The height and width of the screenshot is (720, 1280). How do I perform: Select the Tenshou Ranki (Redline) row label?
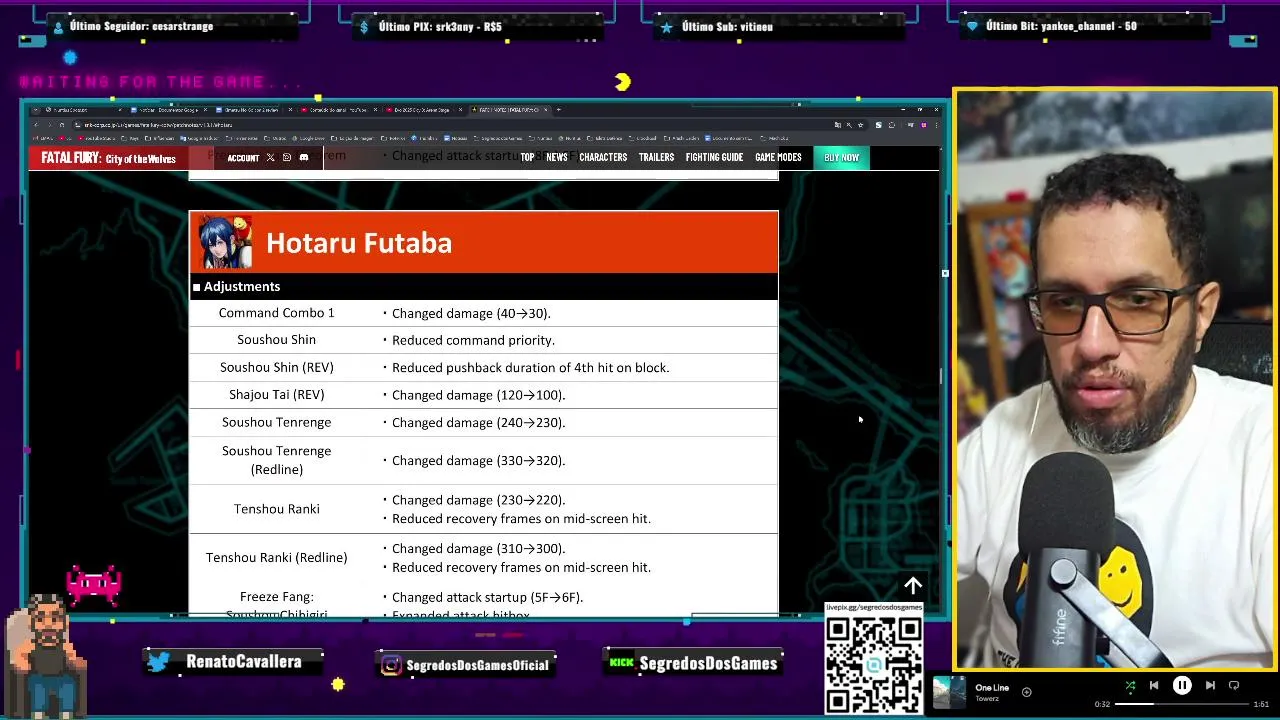coord(277,558)
